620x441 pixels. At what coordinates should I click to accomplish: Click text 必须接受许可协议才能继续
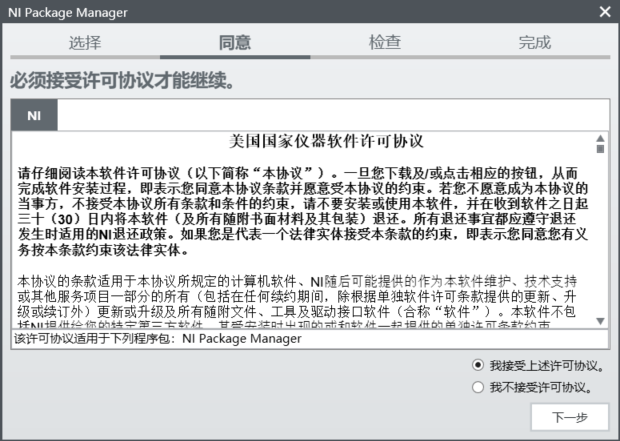tap(122, 80)
